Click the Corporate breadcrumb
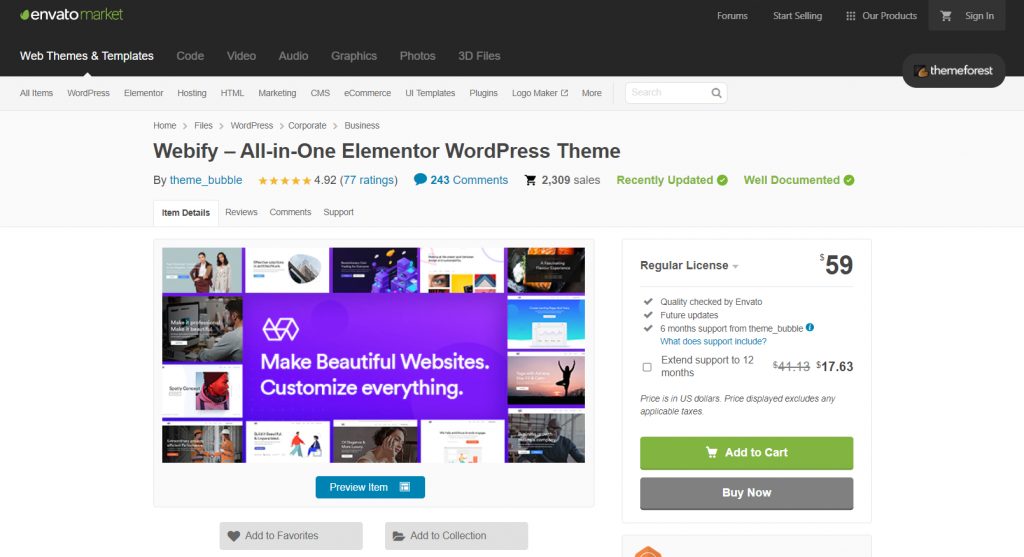 point(307,125)
